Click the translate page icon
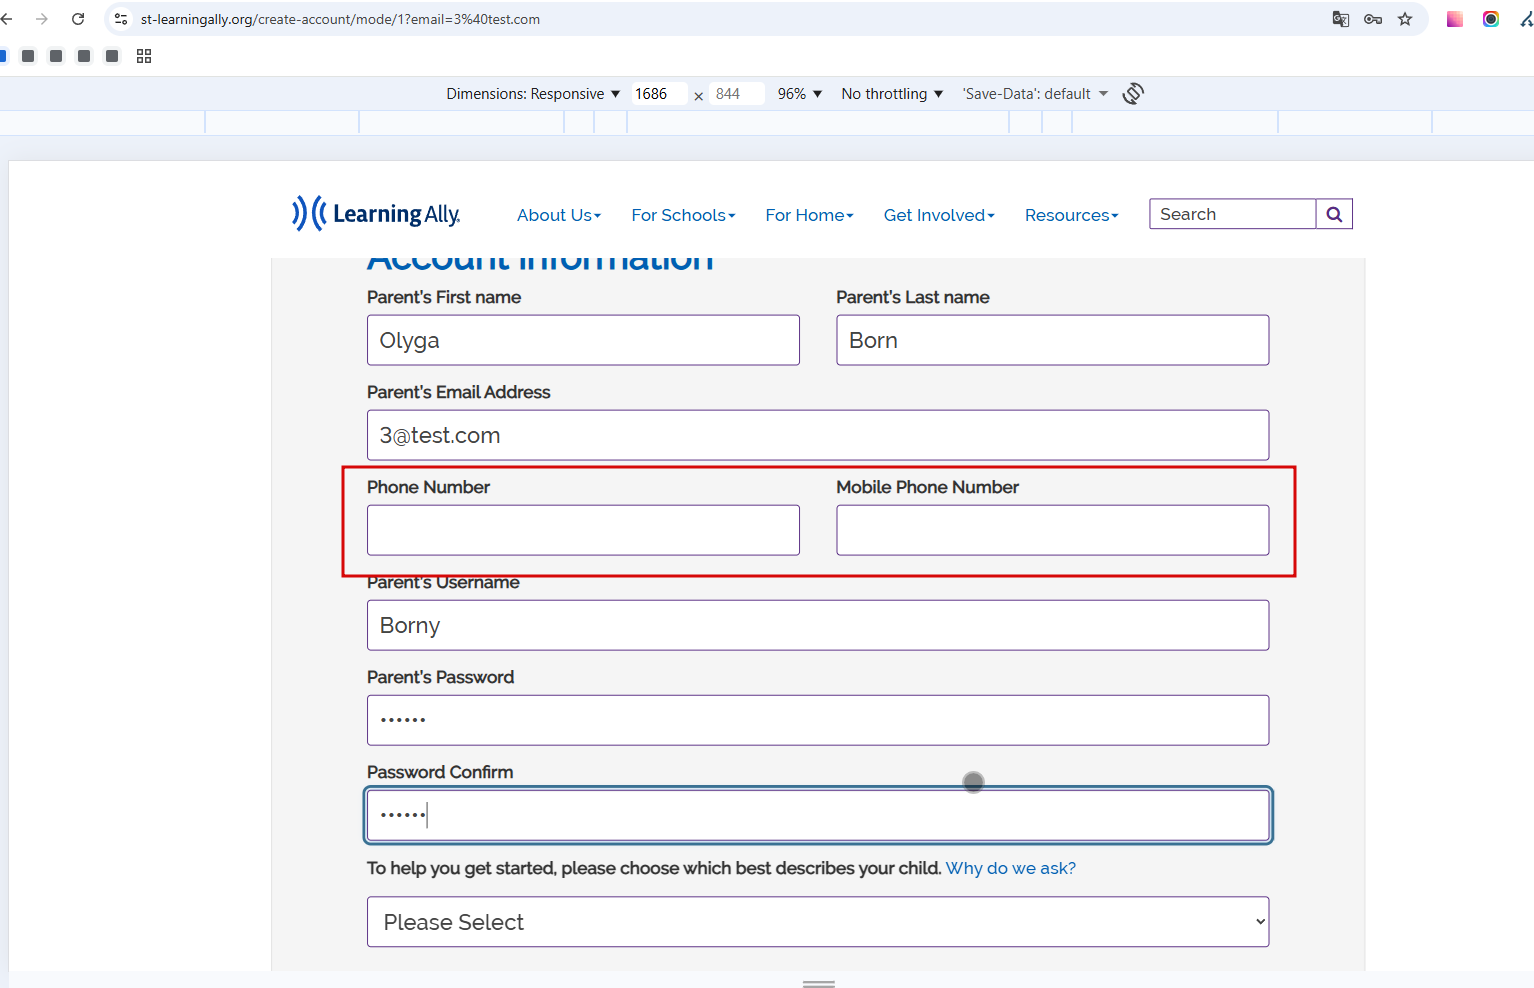This screenshot has width=1534, height=988. click(1341, 19)
